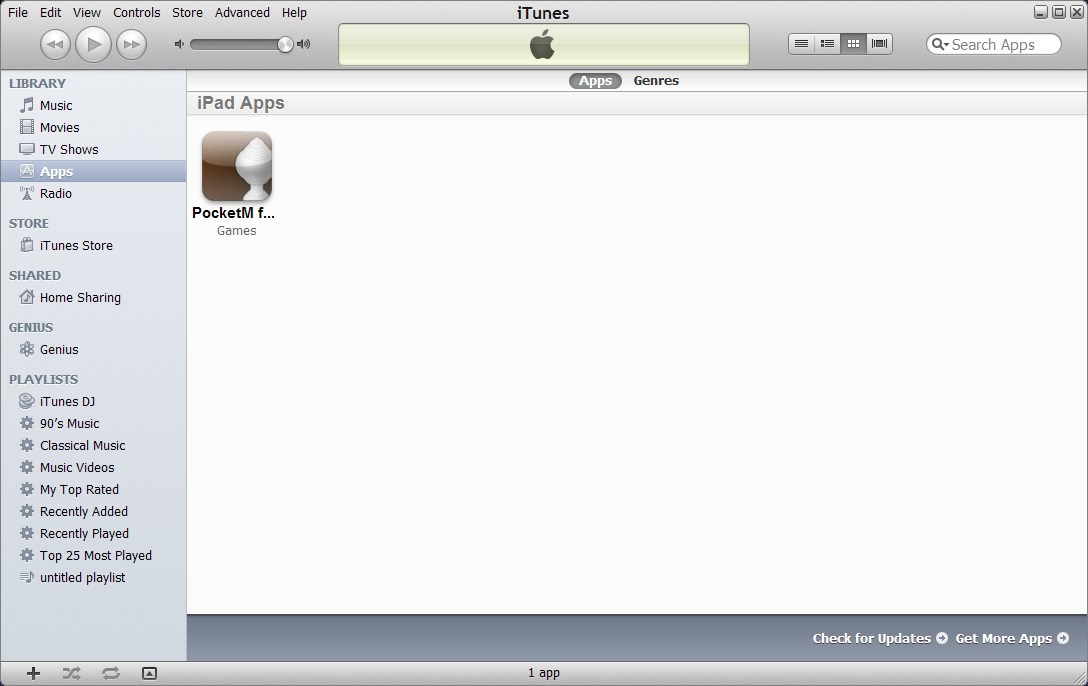This screenshot has width=1088, height=686.
Task: Click the TV Shows monitor icon
Action: point(26,149)
